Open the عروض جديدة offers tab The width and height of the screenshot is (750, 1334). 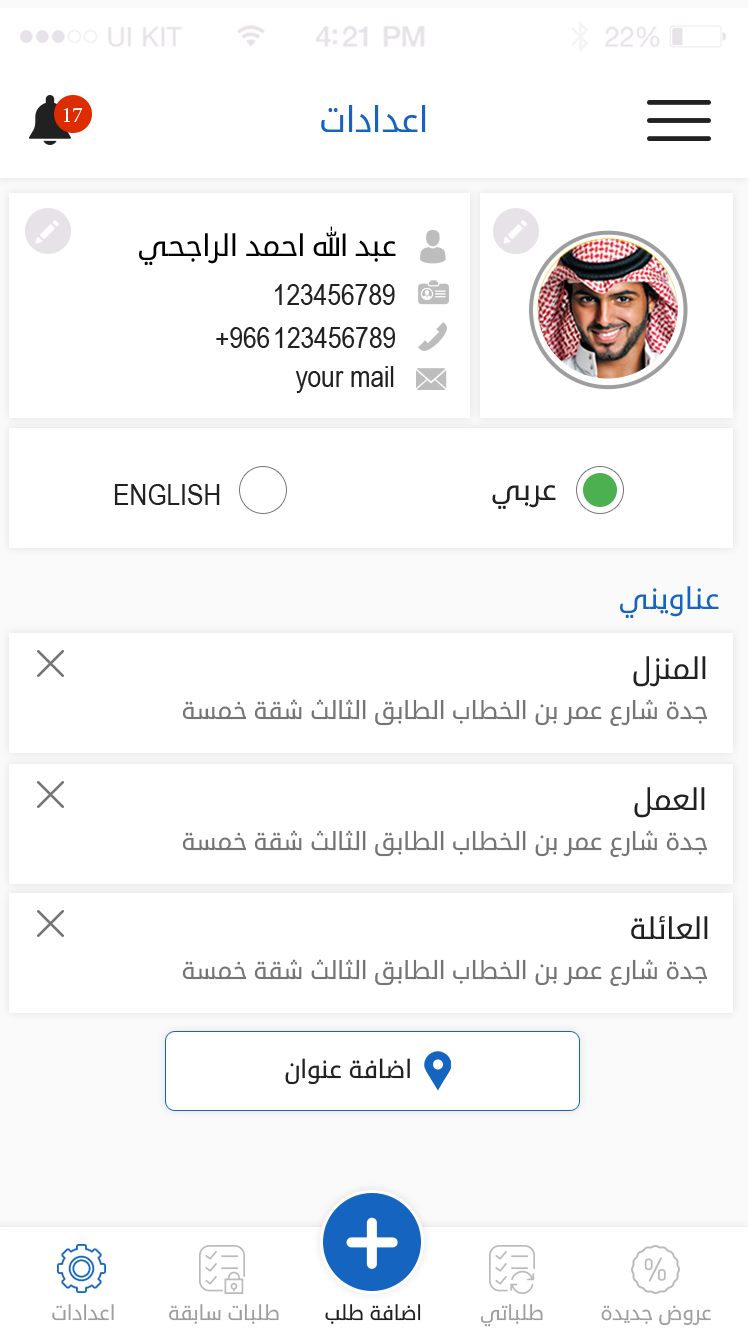[x=656, y=1282]
